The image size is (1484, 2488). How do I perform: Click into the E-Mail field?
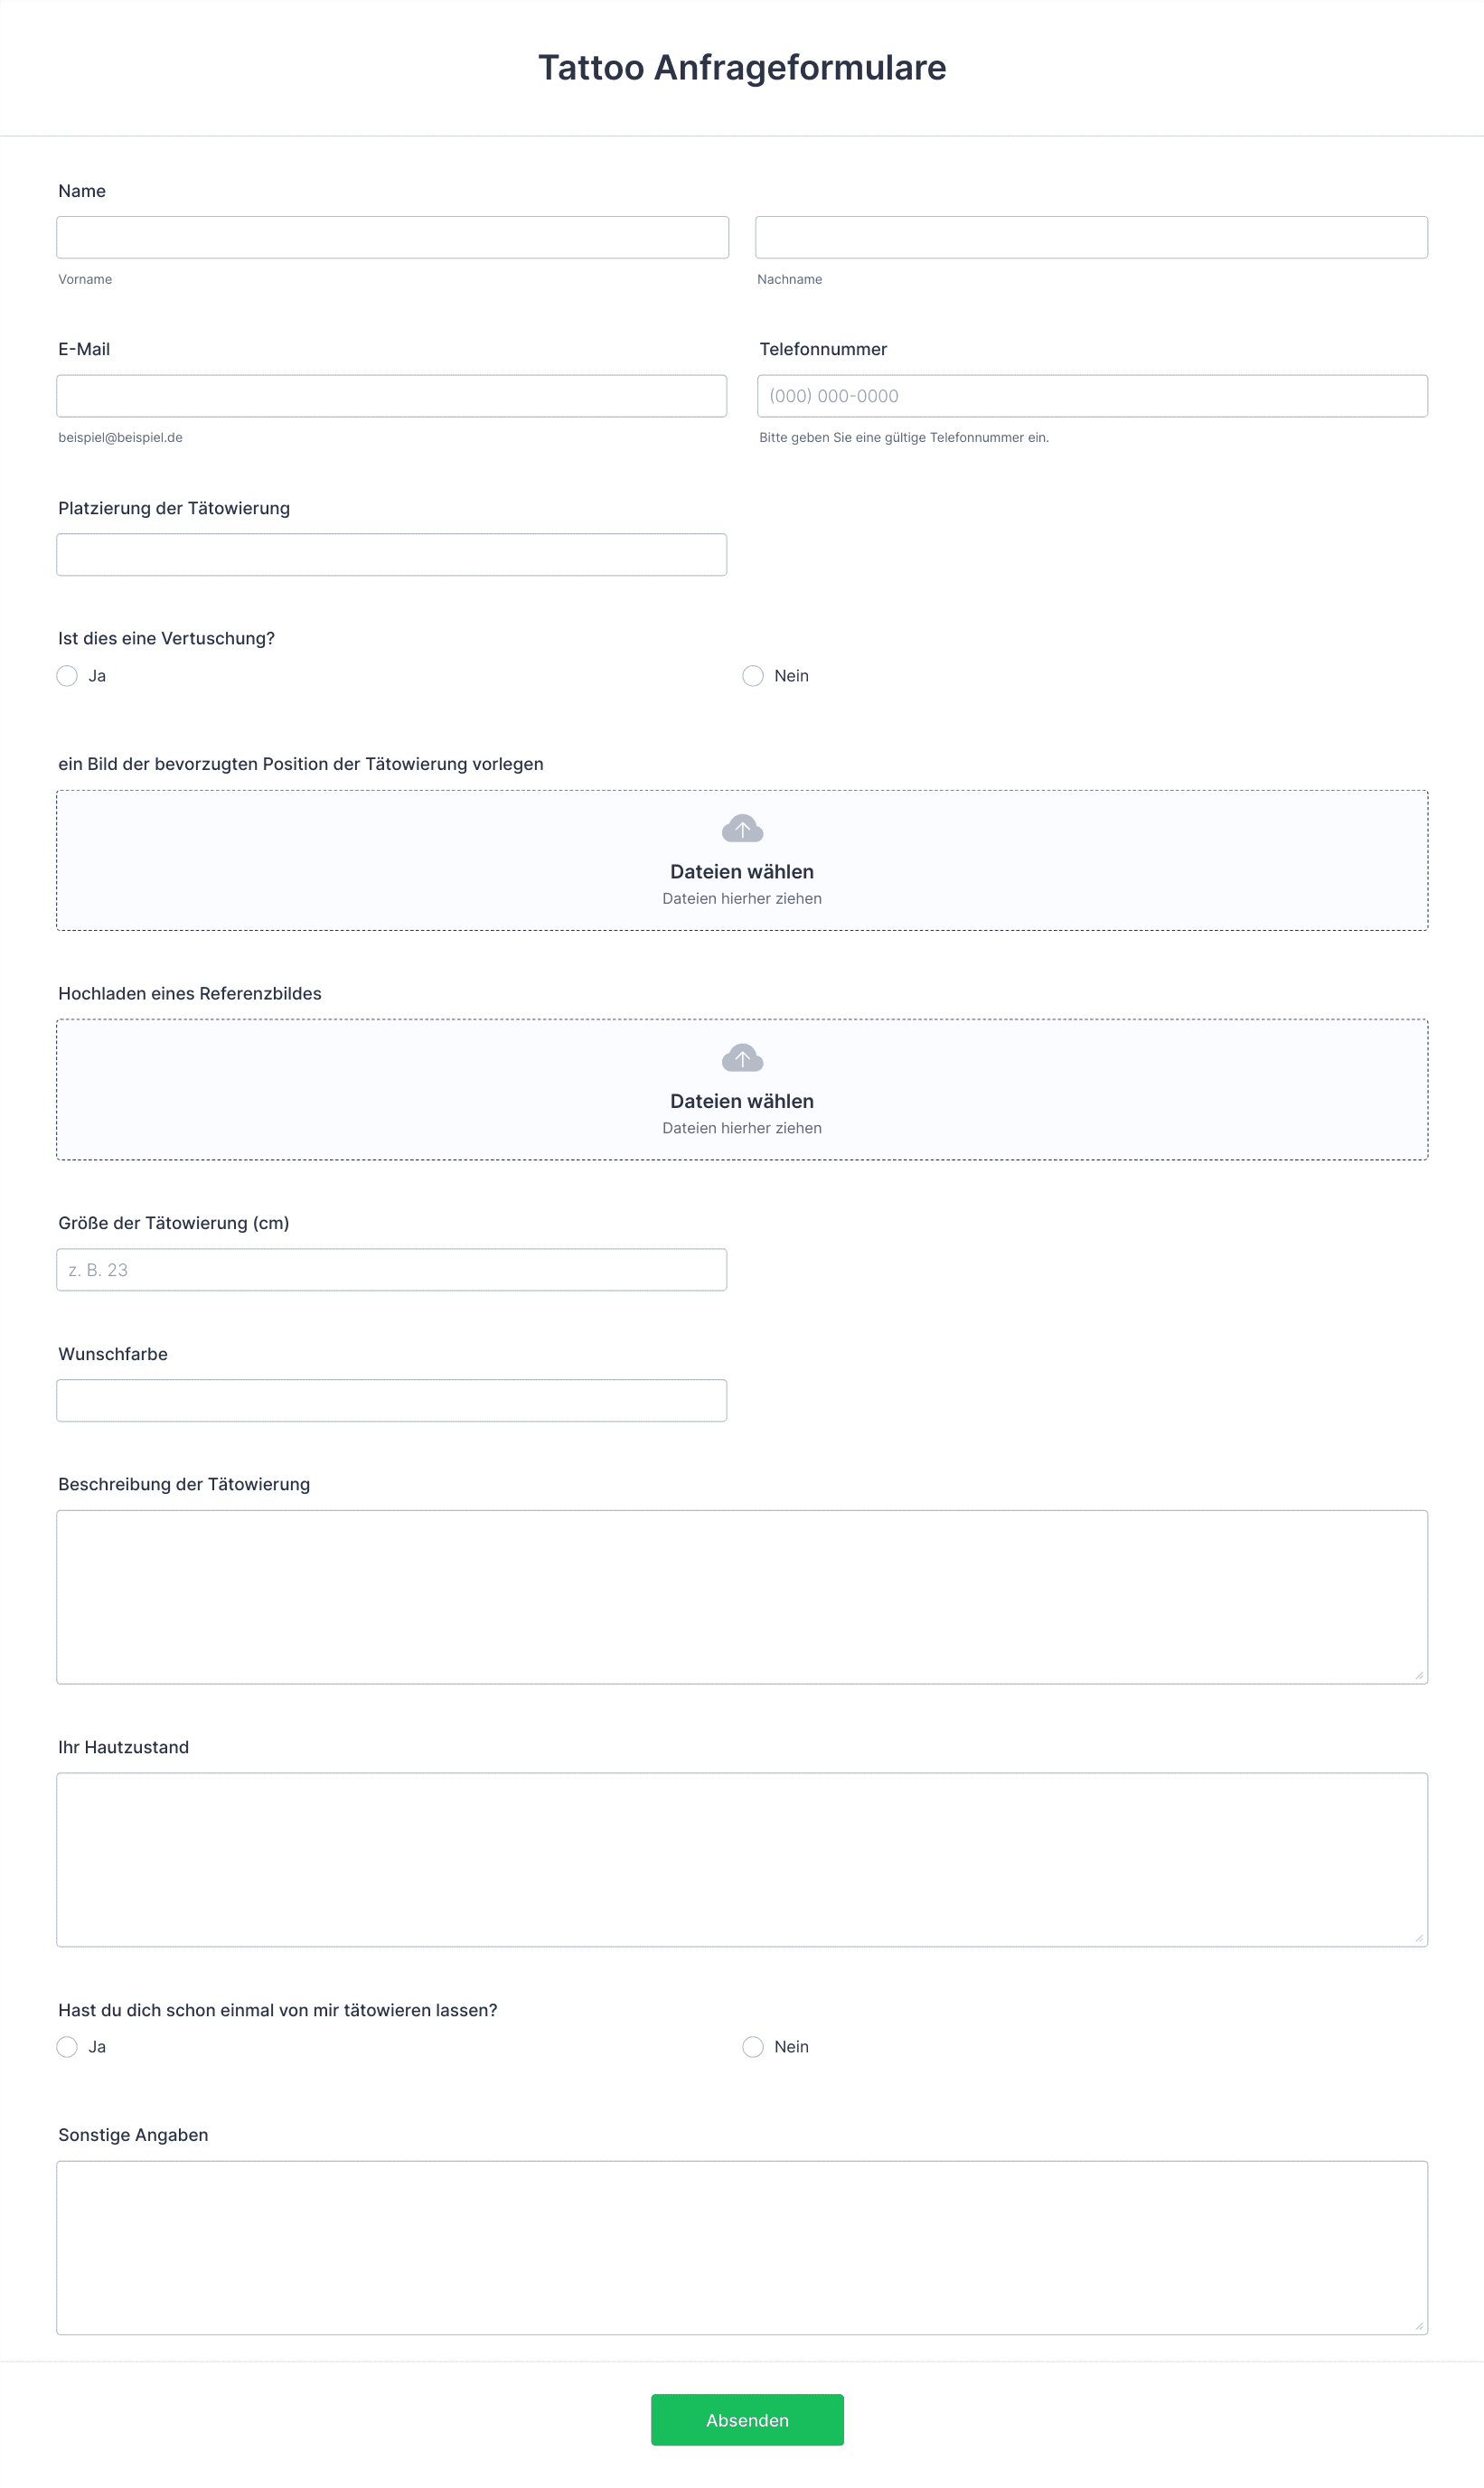pyautogui.click(x=391, y=396)
